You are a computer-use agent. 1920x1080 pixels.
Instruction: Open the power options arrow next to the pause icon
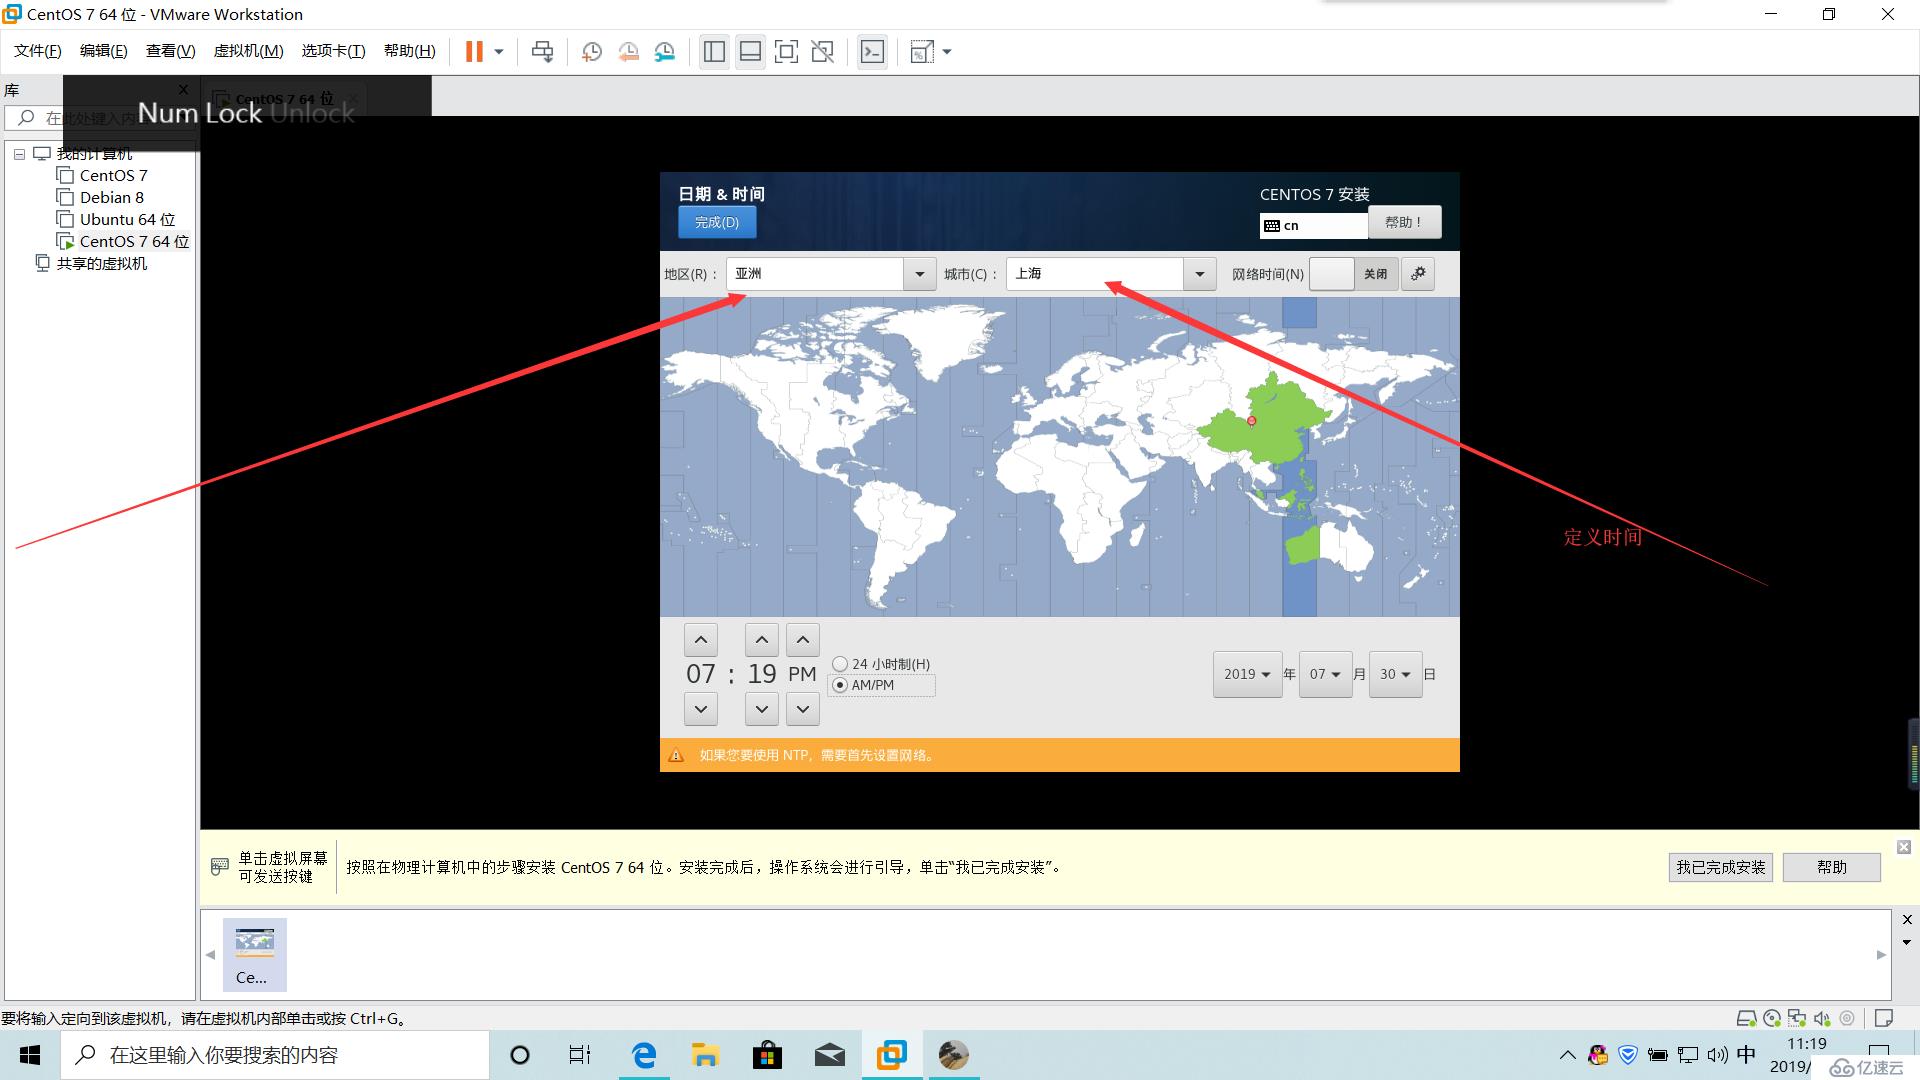pos(499,52)
